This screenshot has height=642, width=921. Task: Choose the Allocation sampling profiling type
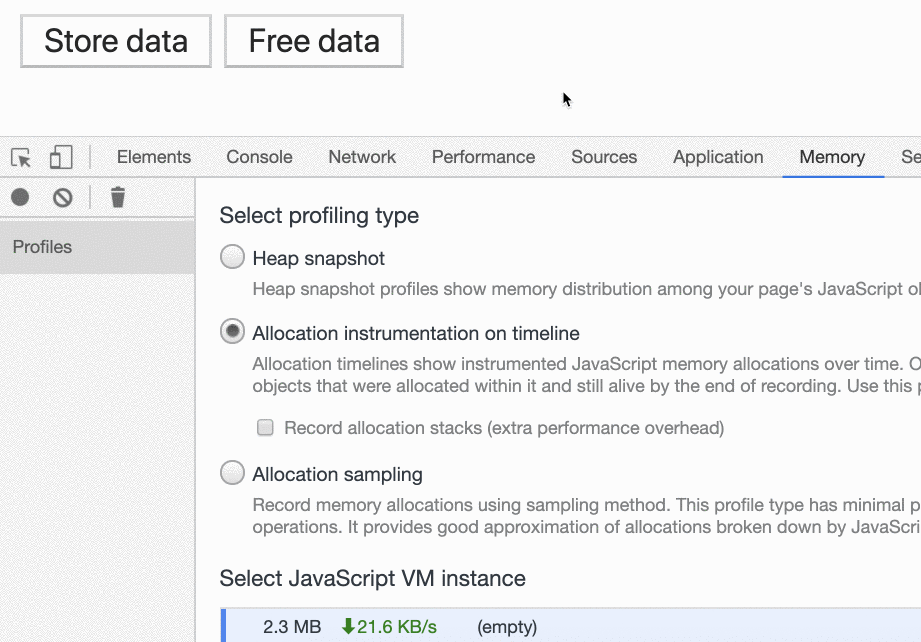point(232,475)
